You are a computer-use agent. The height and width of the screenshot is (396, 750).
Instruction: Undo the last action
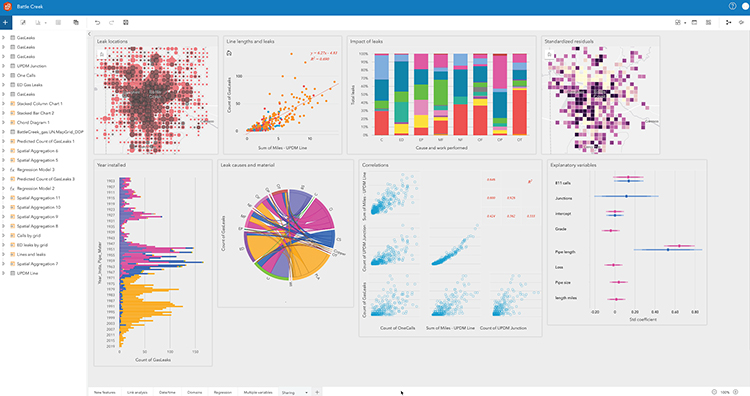(x=98, y=22)
